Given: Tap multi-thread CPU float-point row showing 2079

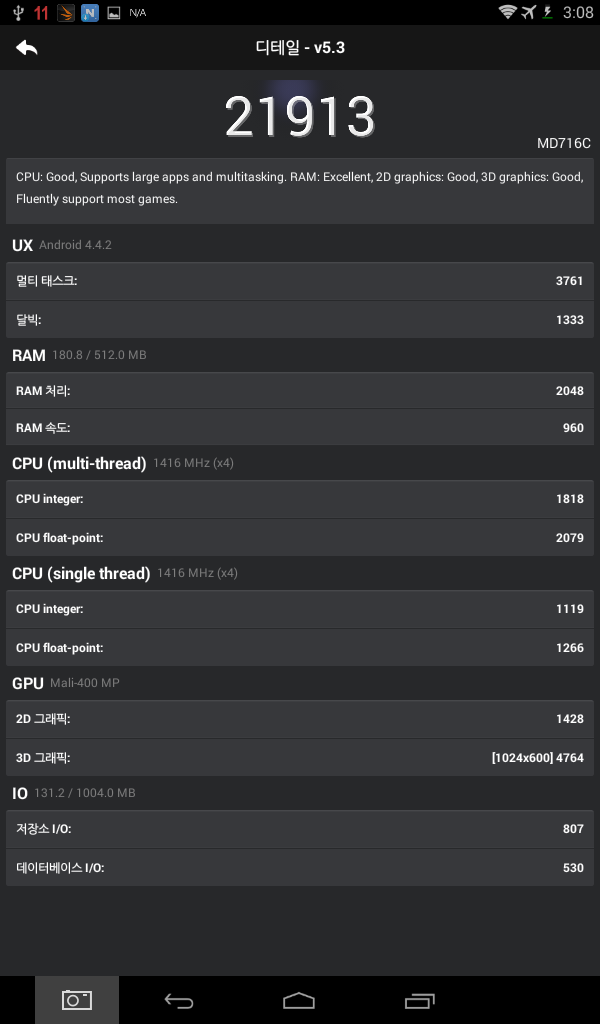Looking at the screenshot, I should 299,538.
